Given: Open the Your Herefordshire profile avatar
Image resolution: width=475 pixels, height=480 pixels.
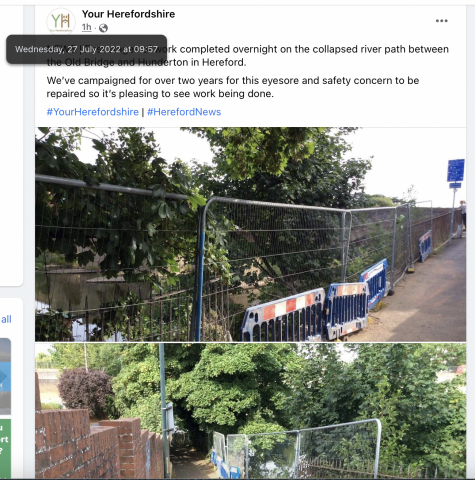Looking at the screenshot, I should tap(61, 21).
